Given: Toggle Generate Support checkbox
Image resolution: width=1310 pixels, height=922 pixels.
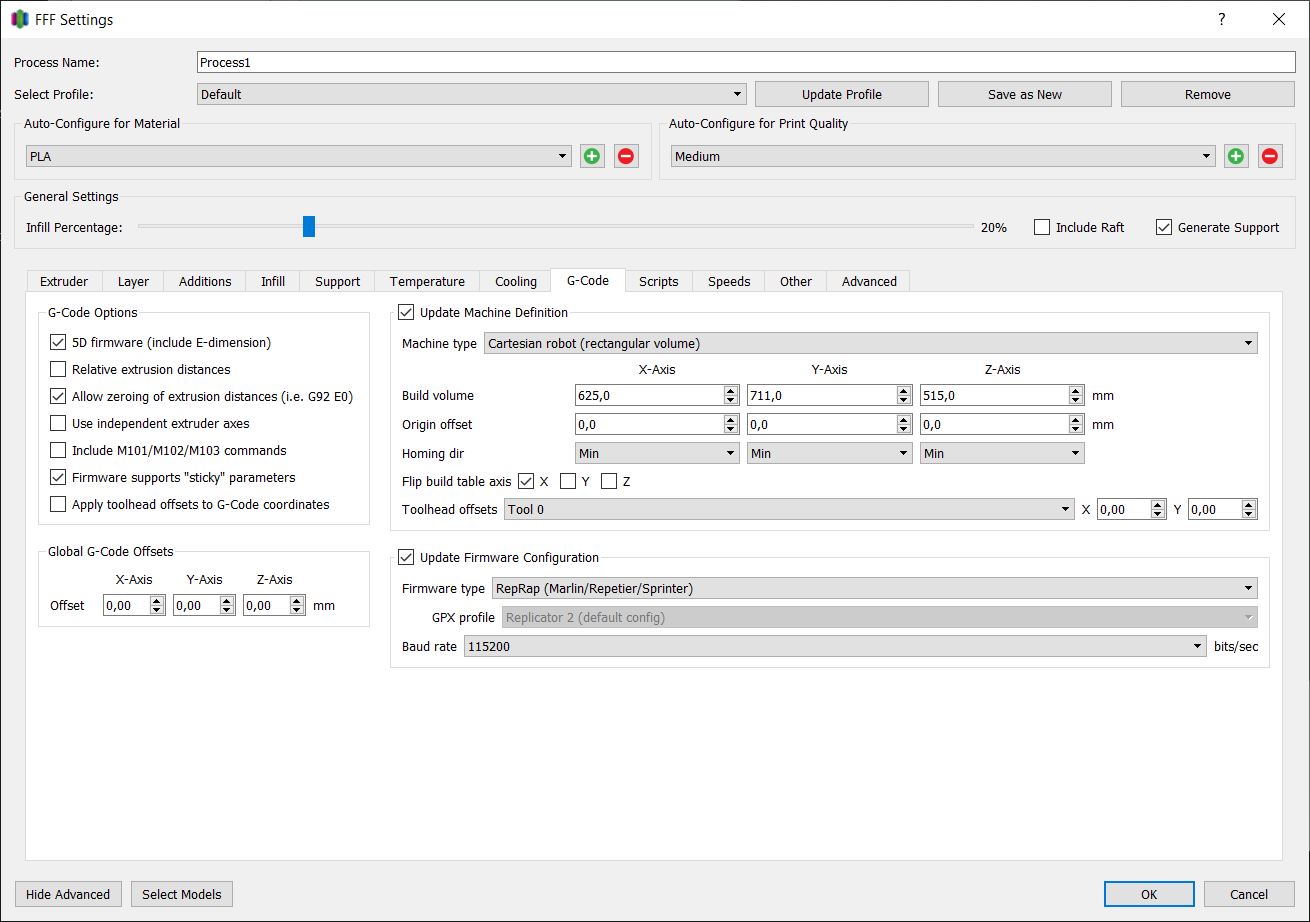Looking at the screenshot, I should click(1164, 227).
